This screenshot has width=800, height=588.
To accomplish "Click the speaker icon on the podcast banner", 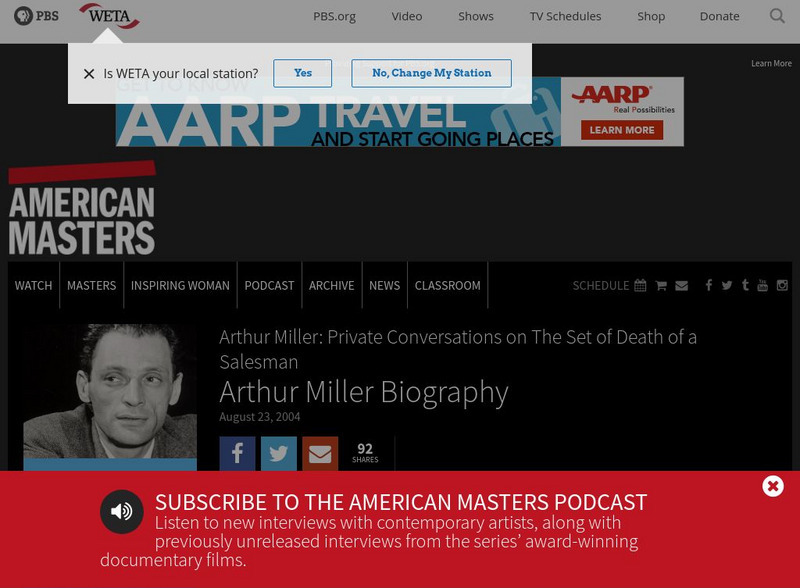I will point(120,512).
